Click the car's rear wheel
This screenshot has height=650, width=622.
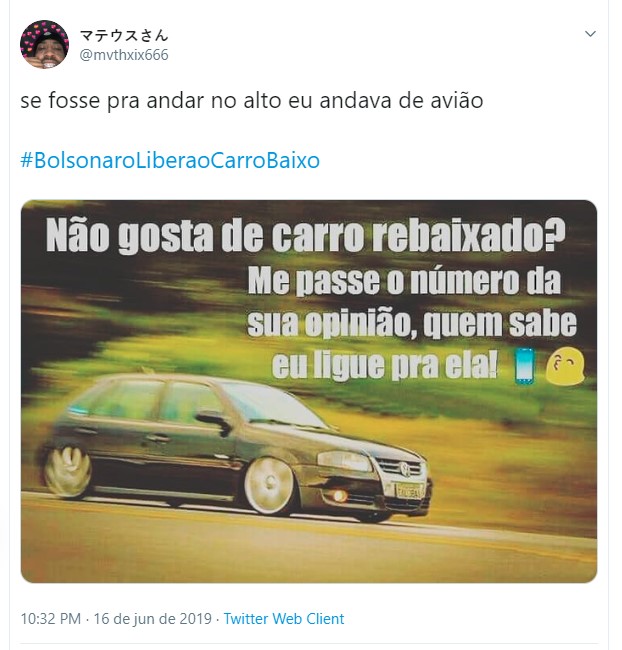(68, 471)
